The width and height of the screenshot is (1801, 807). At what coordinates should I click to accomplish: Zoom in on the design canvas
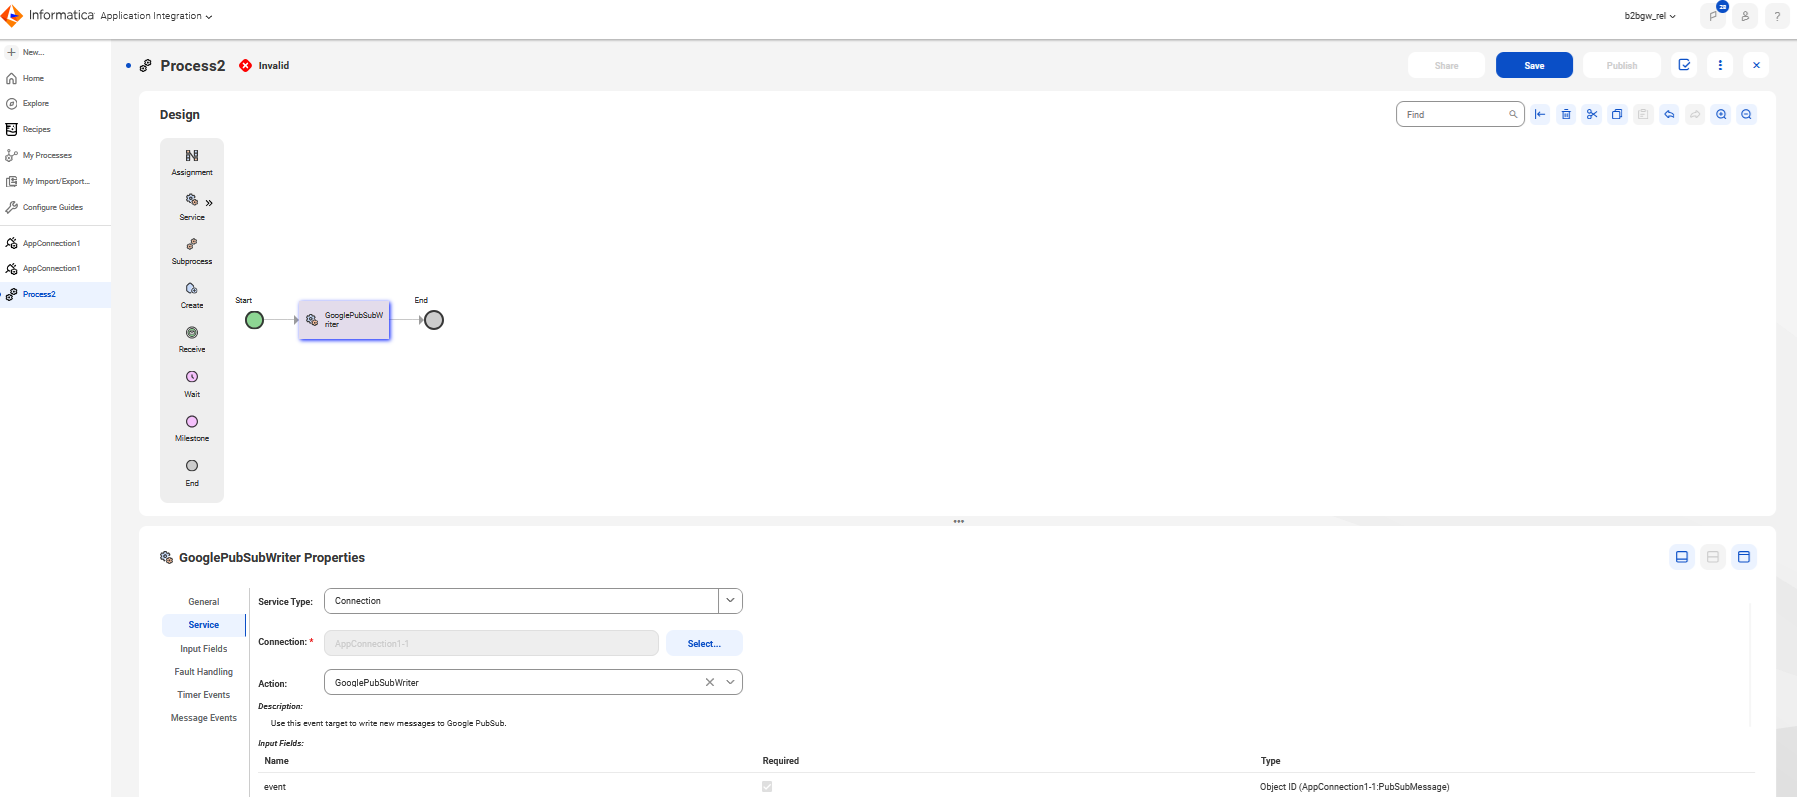pyautogui.click(x=1721, y=114)
